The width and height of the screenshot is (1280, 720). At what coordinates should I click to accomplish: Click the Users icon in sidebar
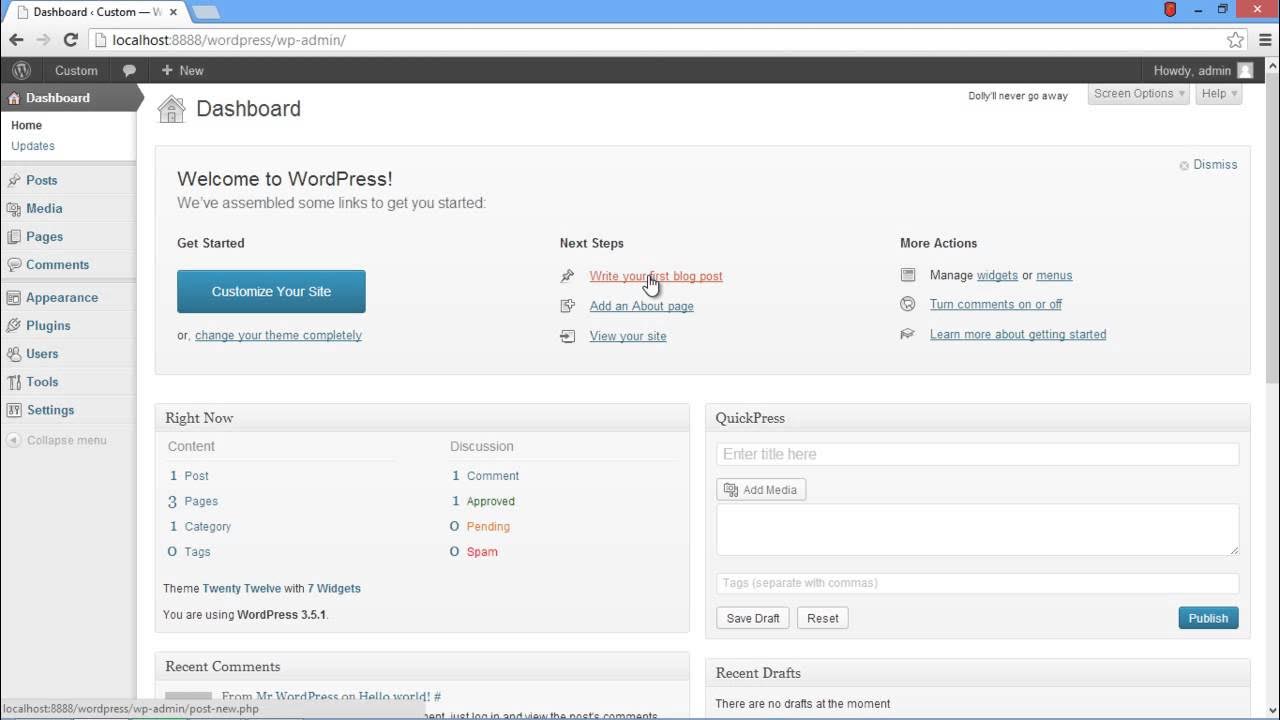[x=14, y=354]
